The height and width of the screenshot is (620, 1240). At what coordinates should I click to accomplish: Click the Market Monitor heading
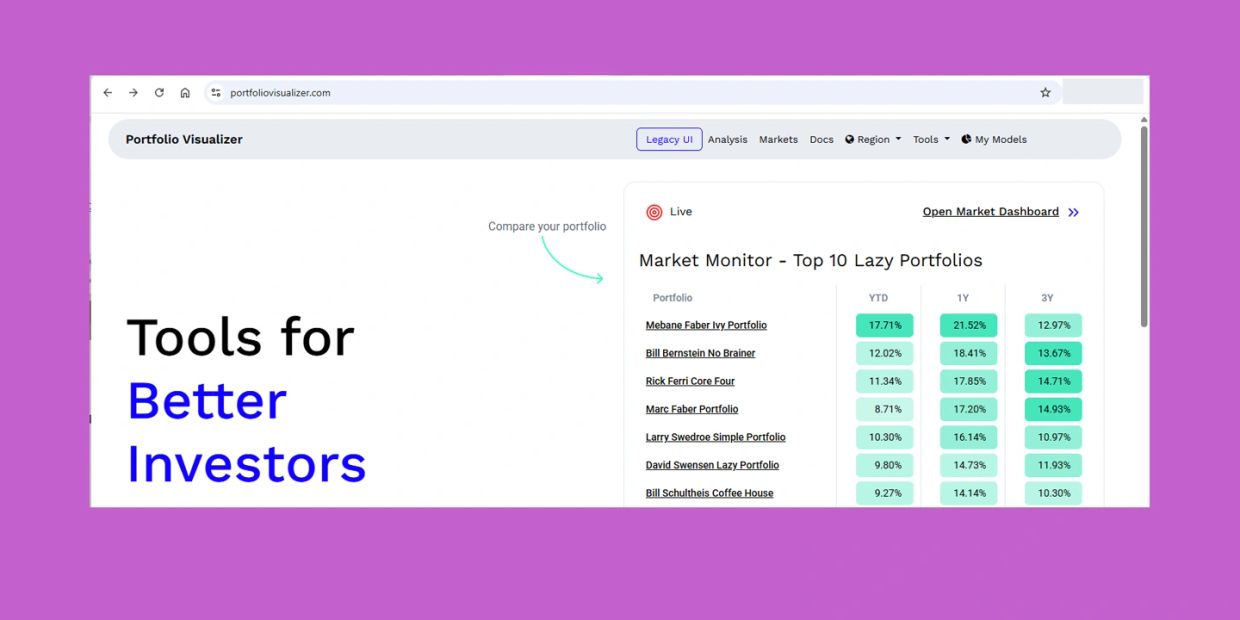pyautogui.click(x=811, y=261)
